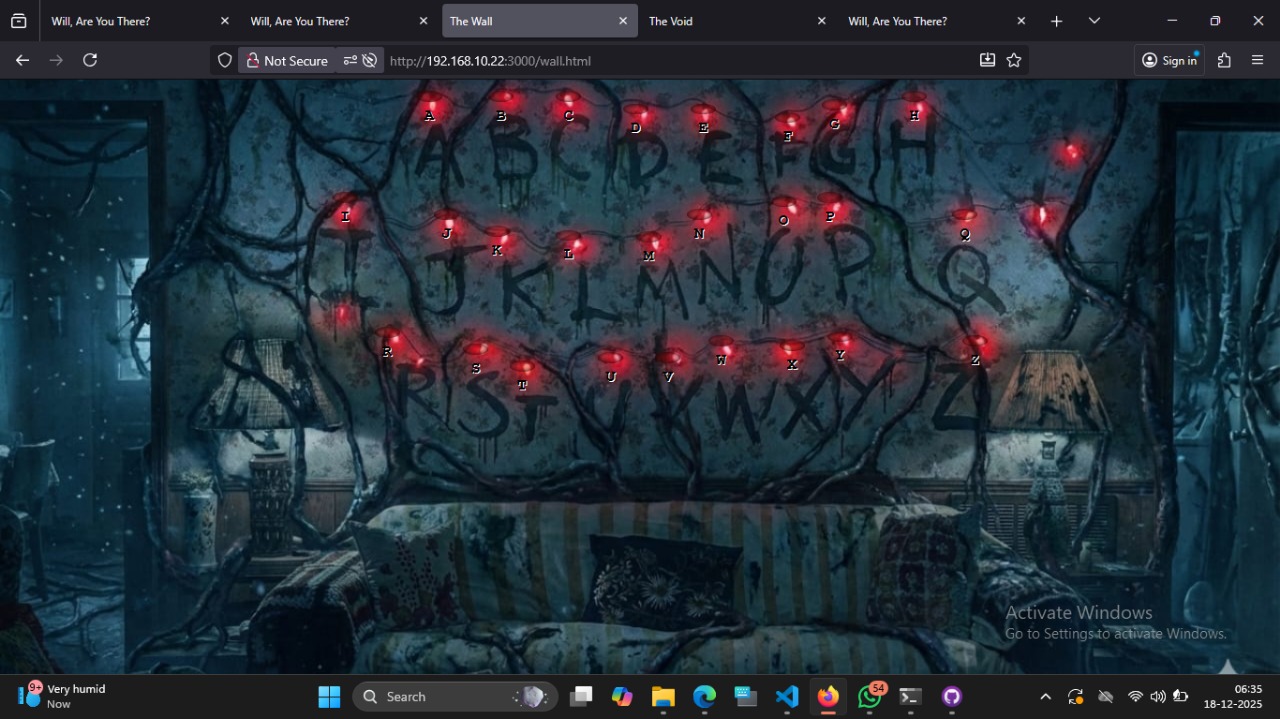
Task: Click the taskbar Search box
Action: point(454,696)
